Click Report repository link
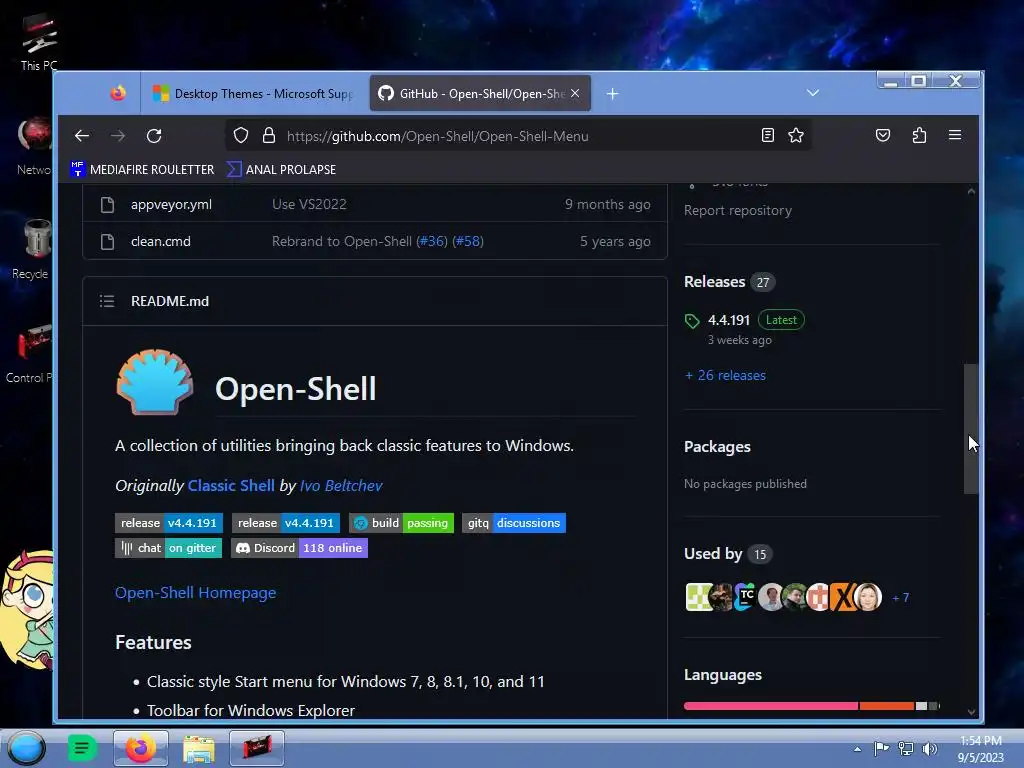1024x768 pixels. pos(737,210)
